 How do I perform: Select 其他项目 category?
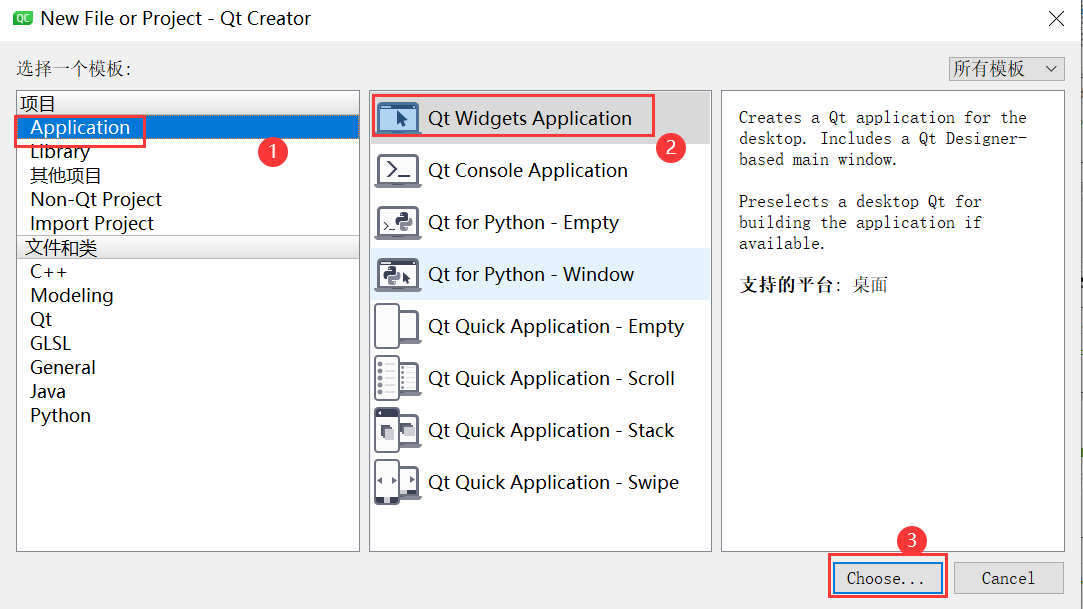pos(188,175)
